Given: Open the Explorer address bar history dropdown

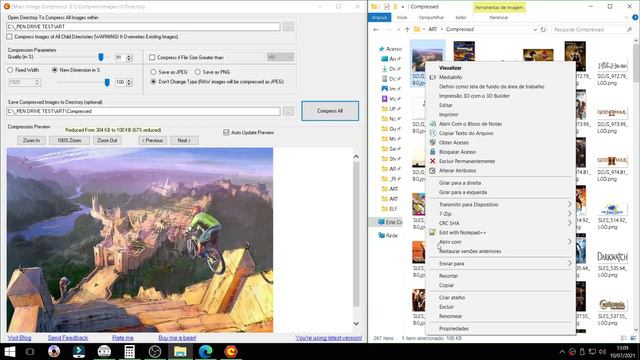Looking at the screenshot, I should 535,29.
